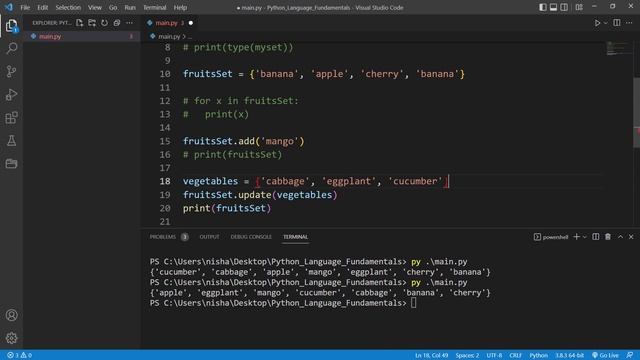The image size is (640, 360).
Task: Open the Search view in activity bar
Action: tap(11, 49)
